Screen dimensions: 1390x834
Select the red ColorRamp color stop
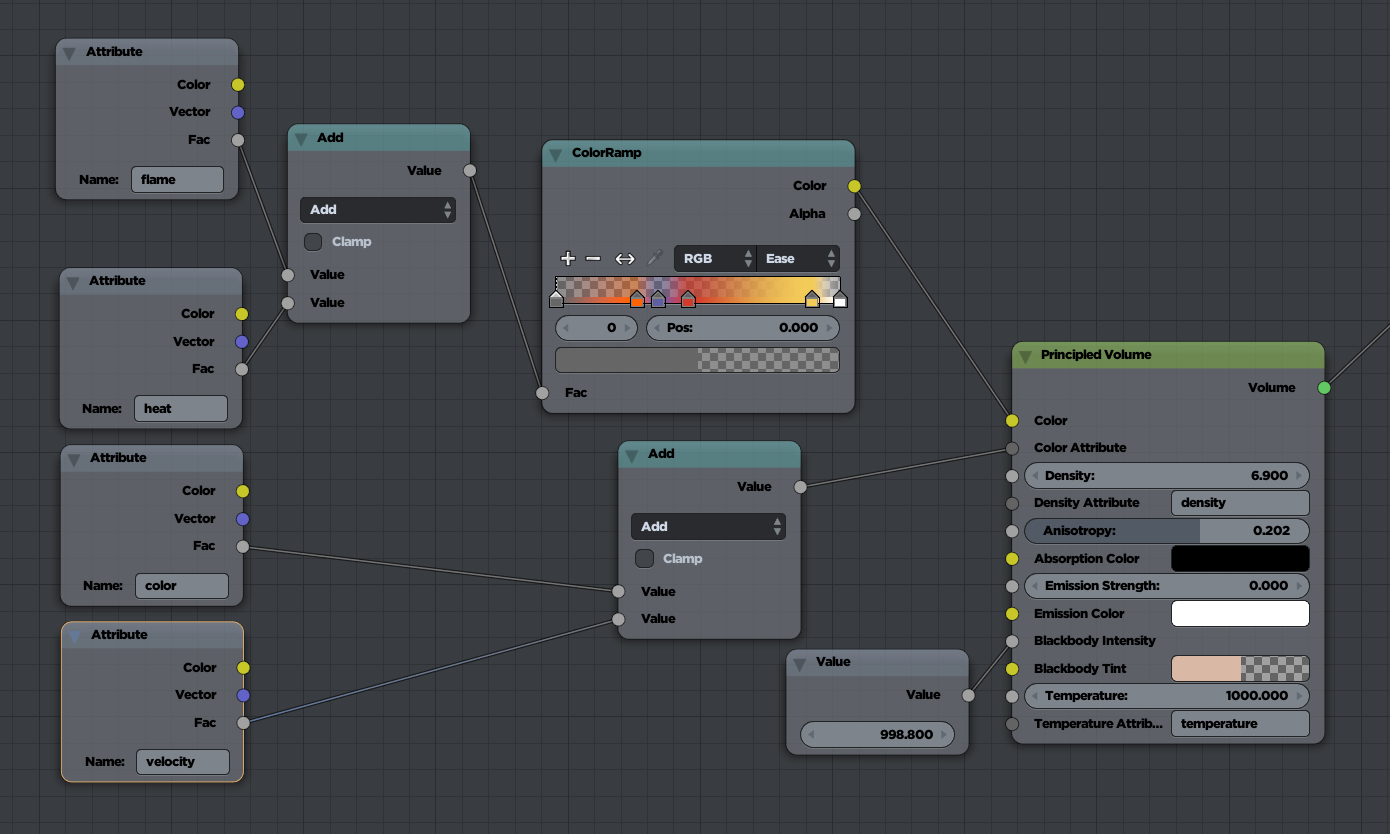click(688, 299)
